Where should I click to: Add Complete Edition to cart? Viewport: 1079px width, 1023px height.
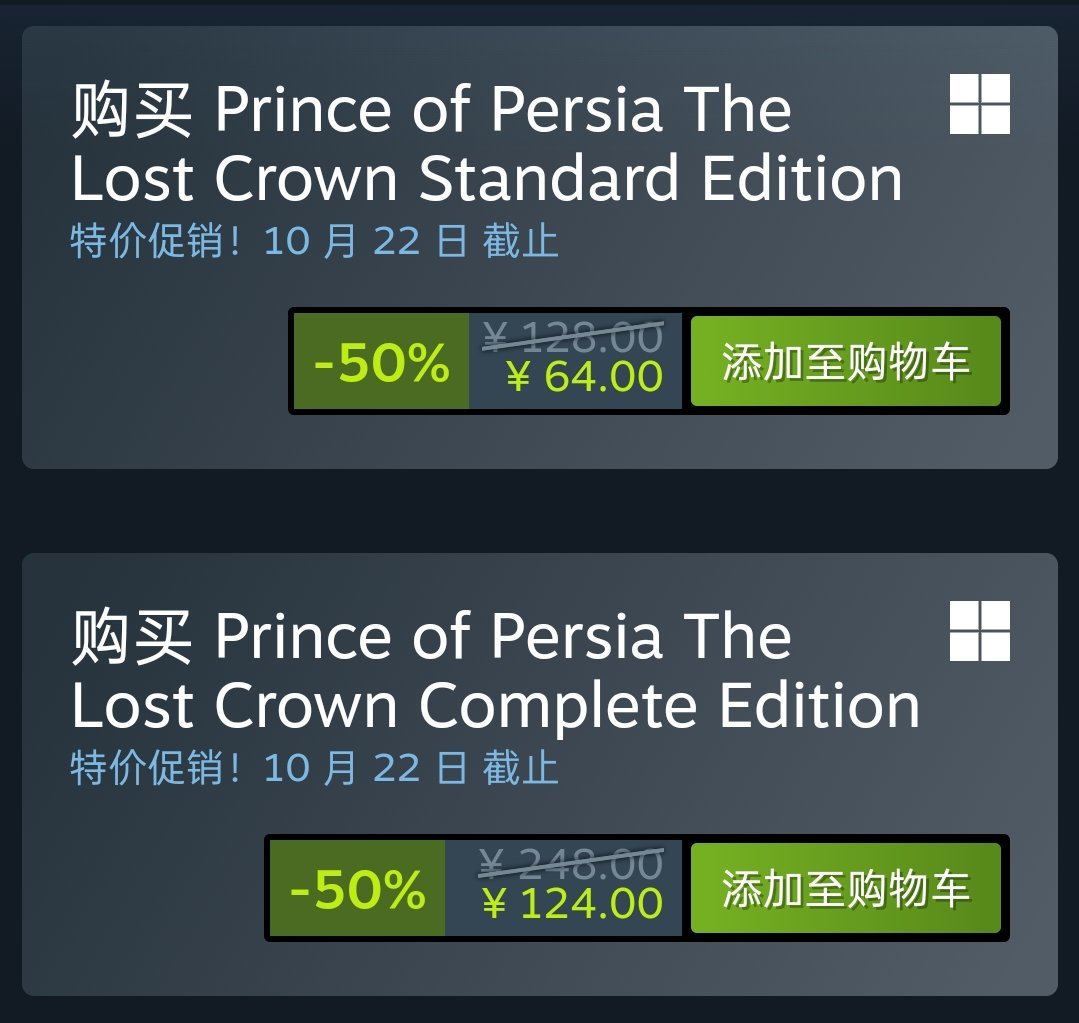point(845,889)
